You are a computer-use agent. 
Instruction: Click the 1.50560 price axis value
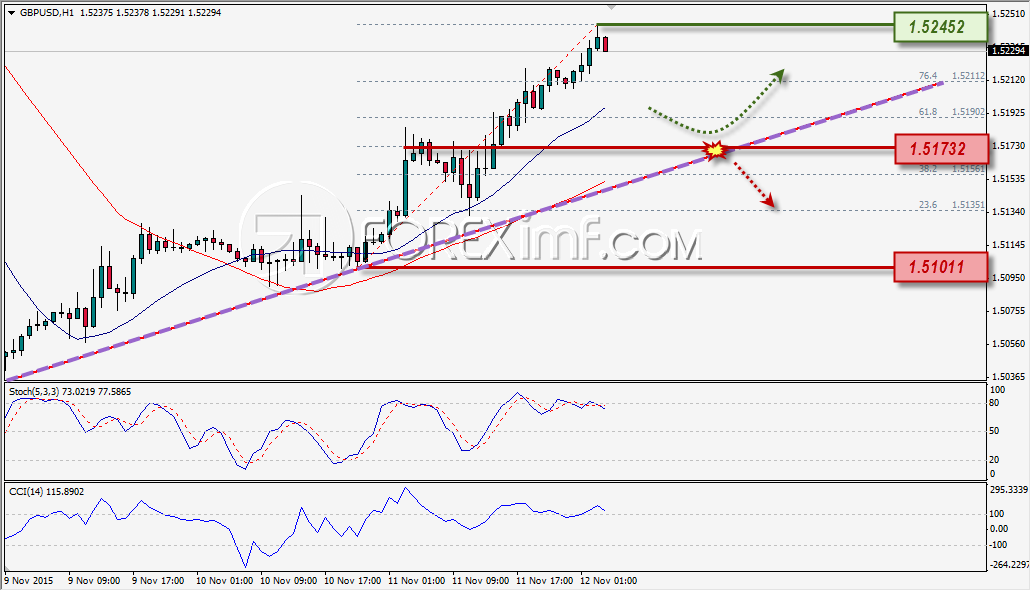point(1008,344)
